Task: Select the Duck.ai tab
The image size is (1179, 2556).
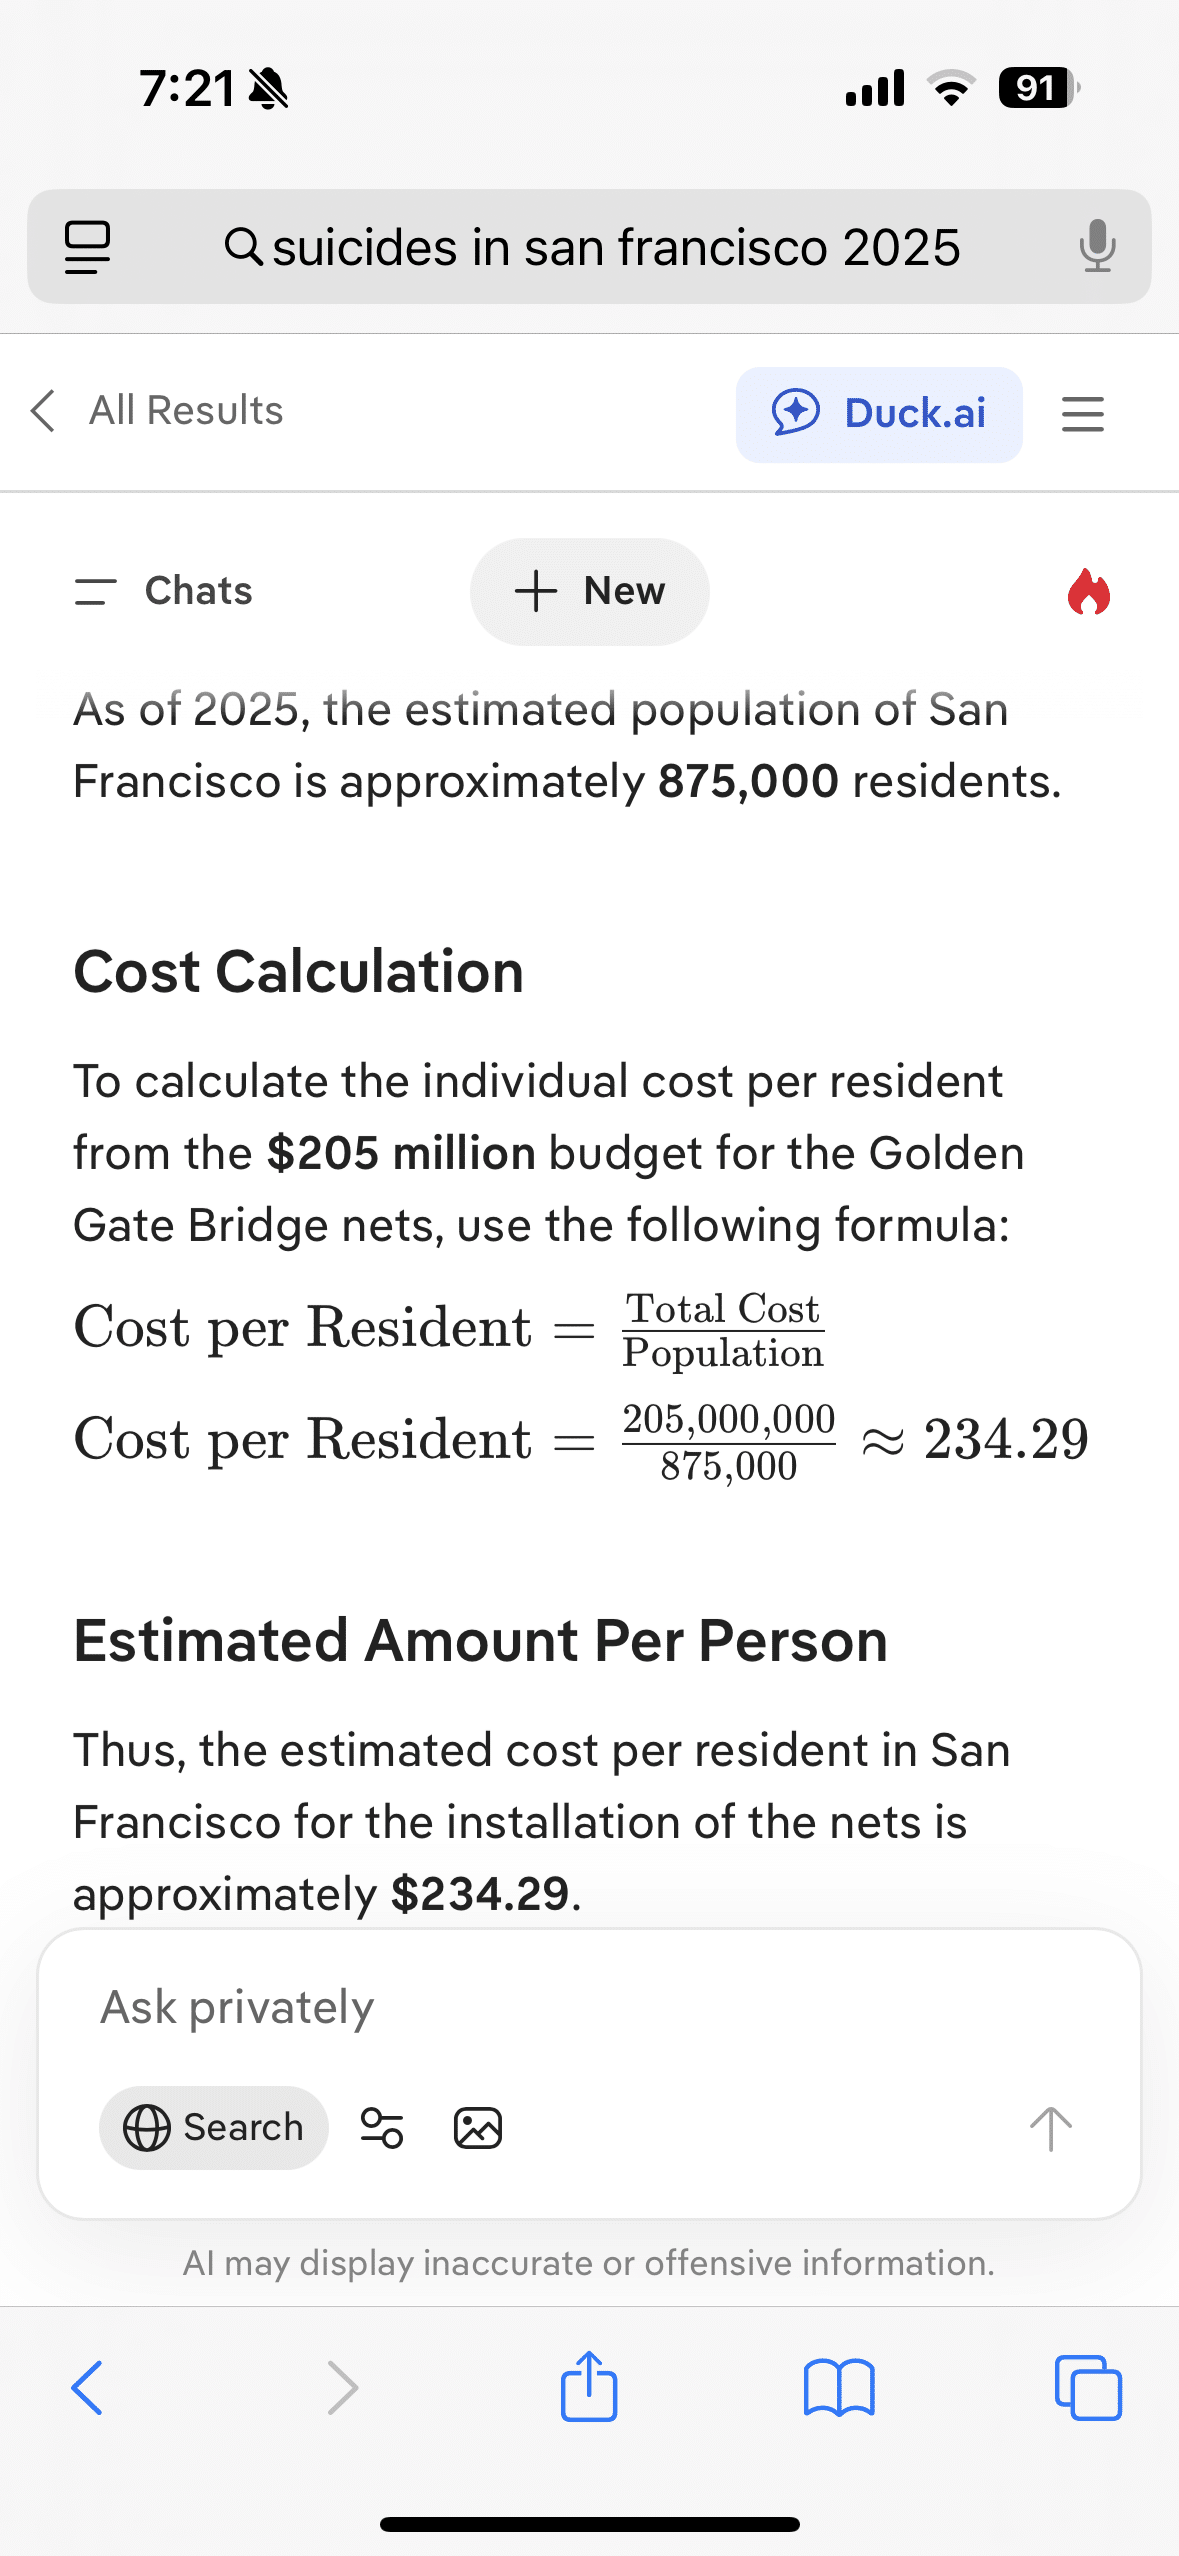Action: pyautogui.click(x=879, y=414)
